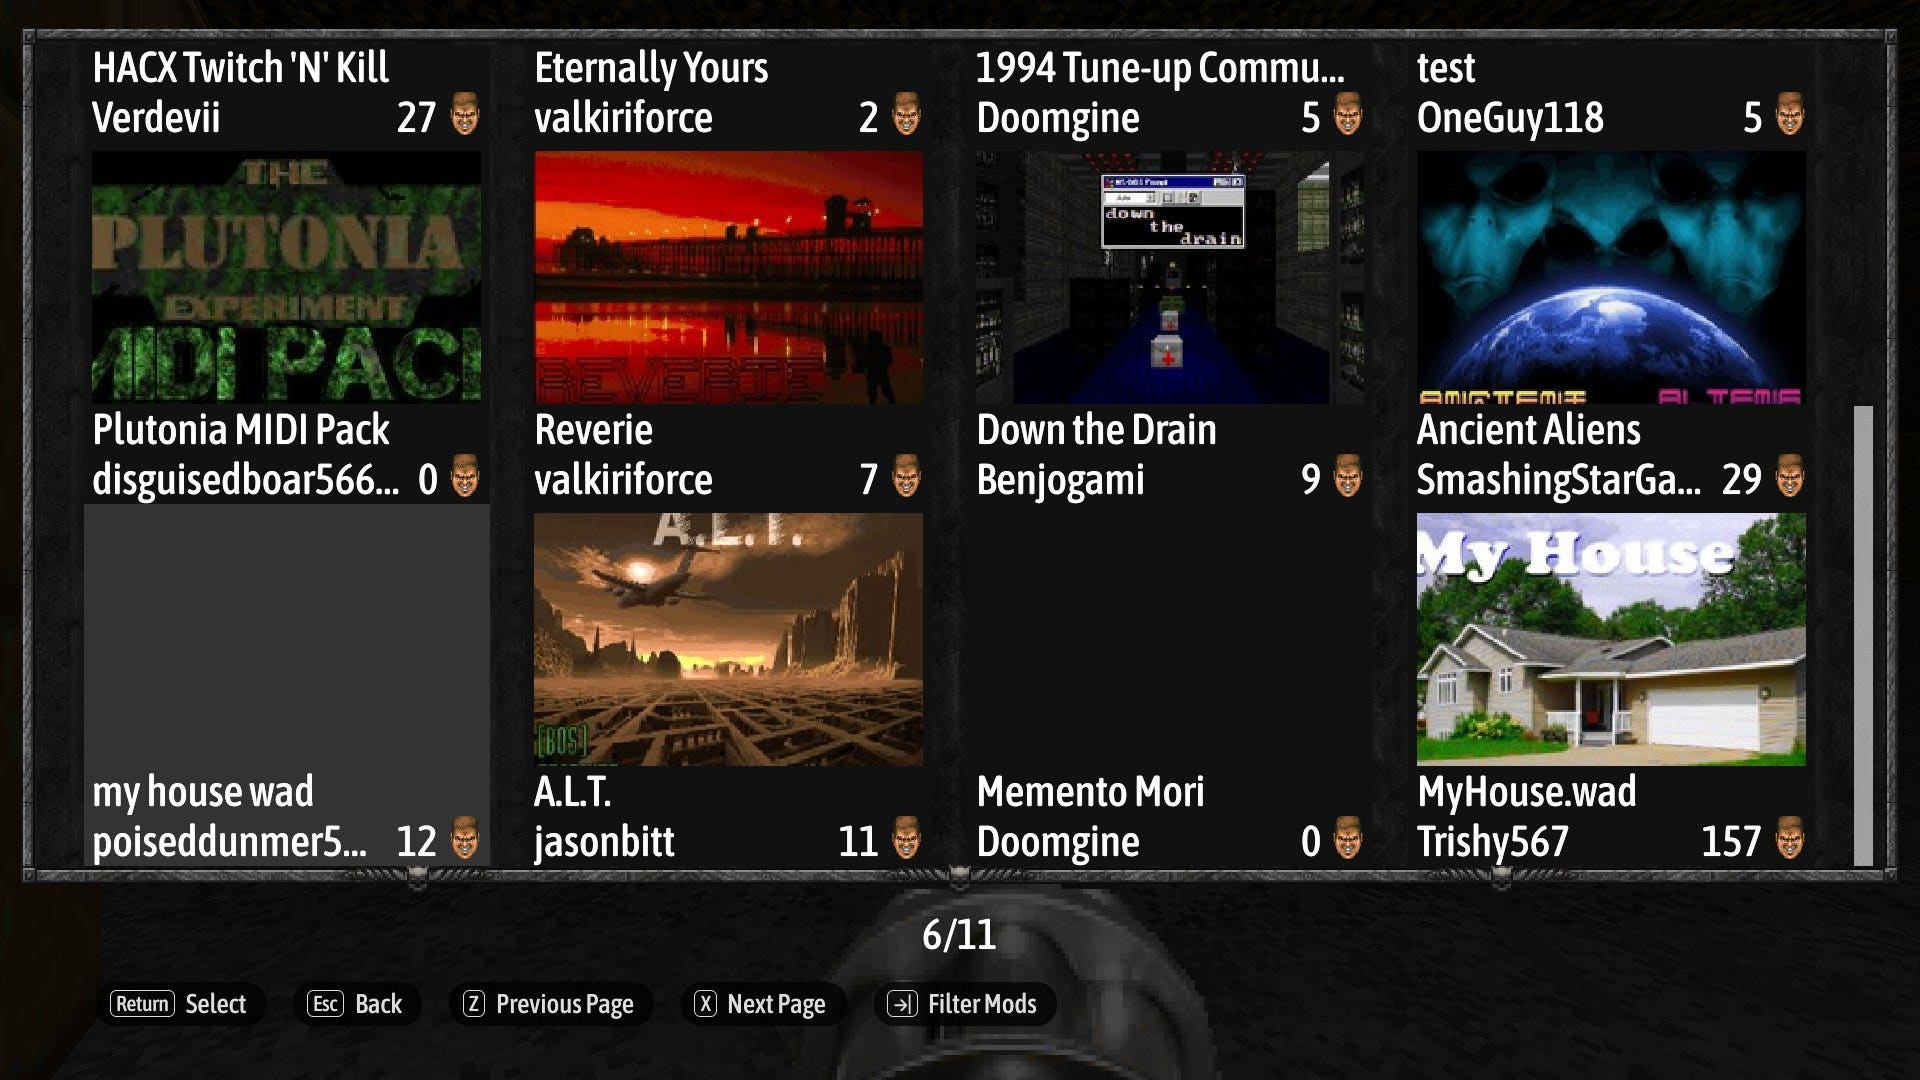Viewport: 1920px width, 1080px height.
Task: Click the Doomguy face icon beside MyHouse.wad's 157
Action: [x=1790, y=838]
